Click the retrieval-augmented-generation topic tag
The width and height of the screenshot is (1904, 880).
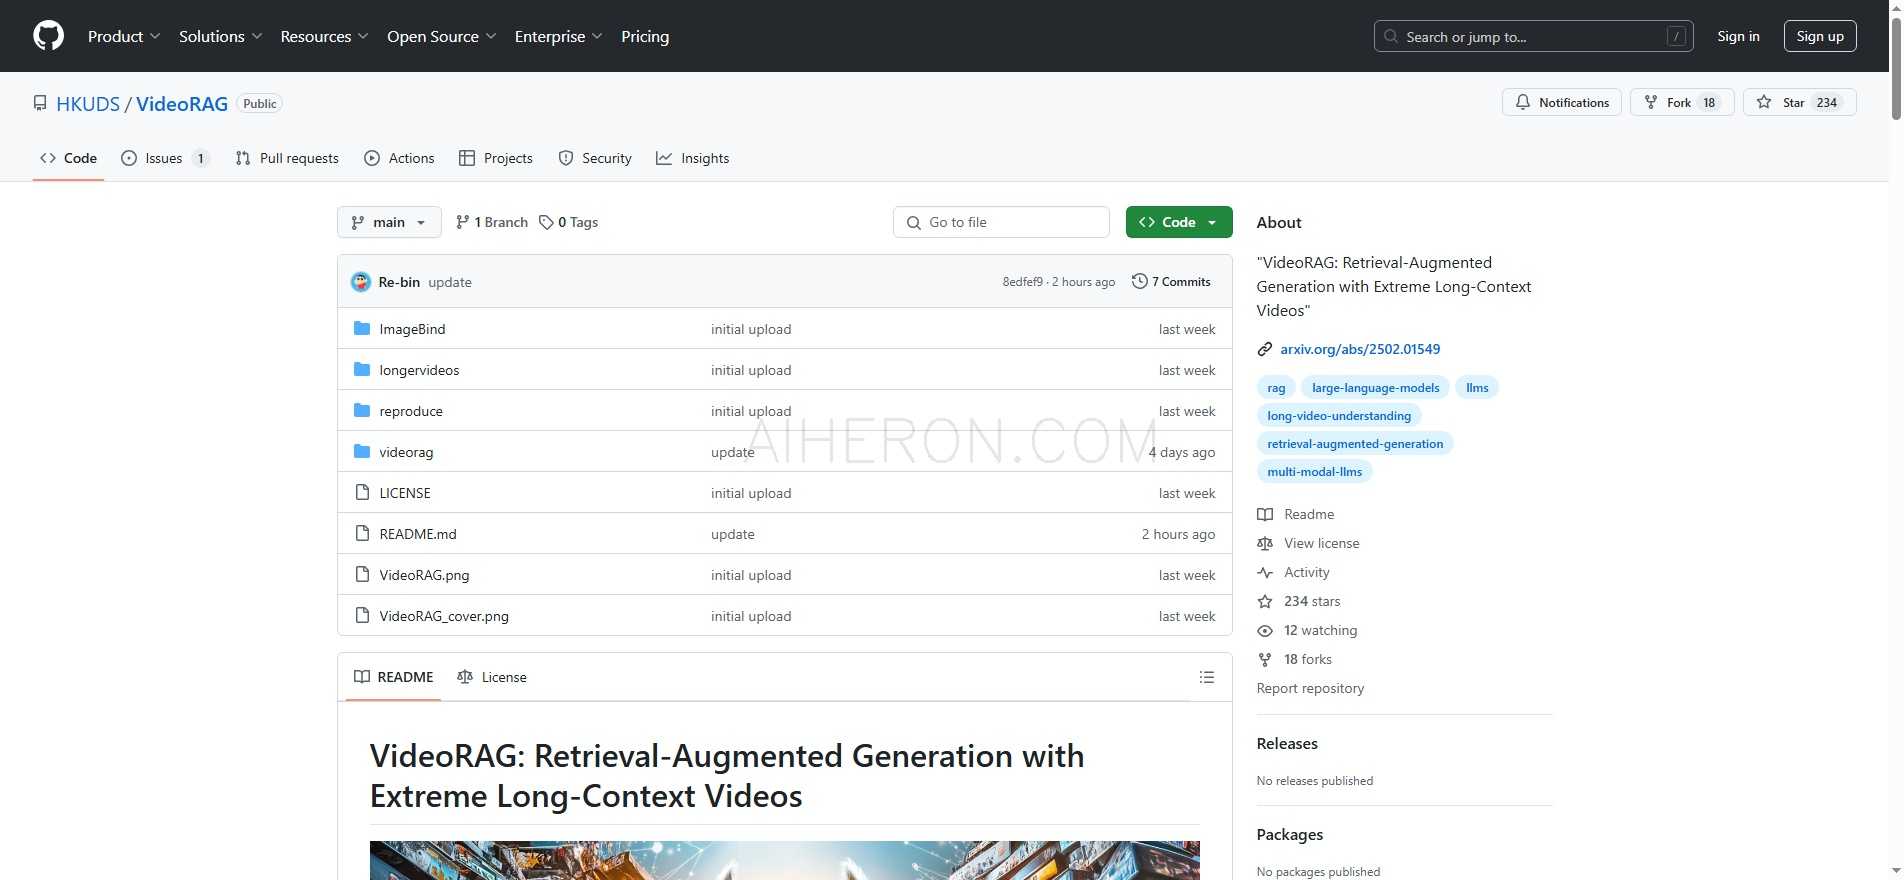coord(1355,444)
